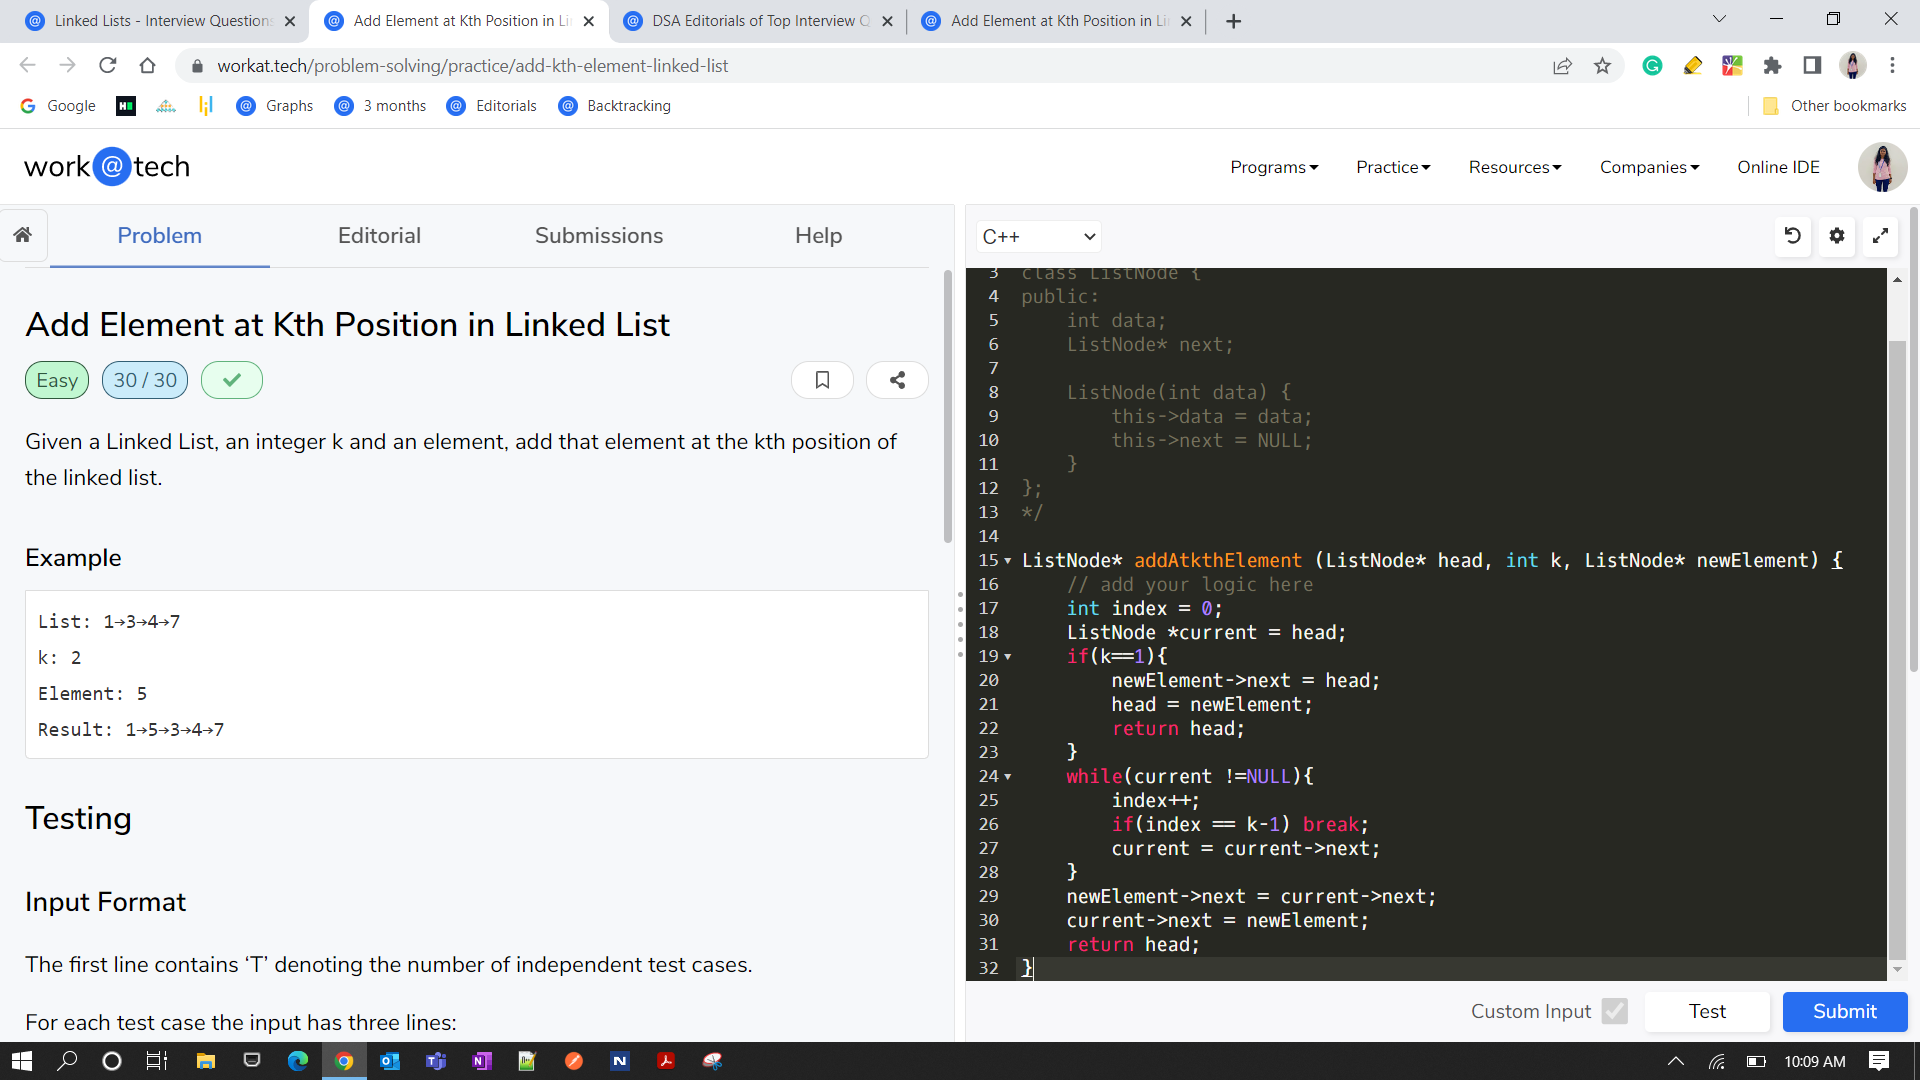Click the expand editor fullscreen icon
1920x1080 pixels.
1880,236
